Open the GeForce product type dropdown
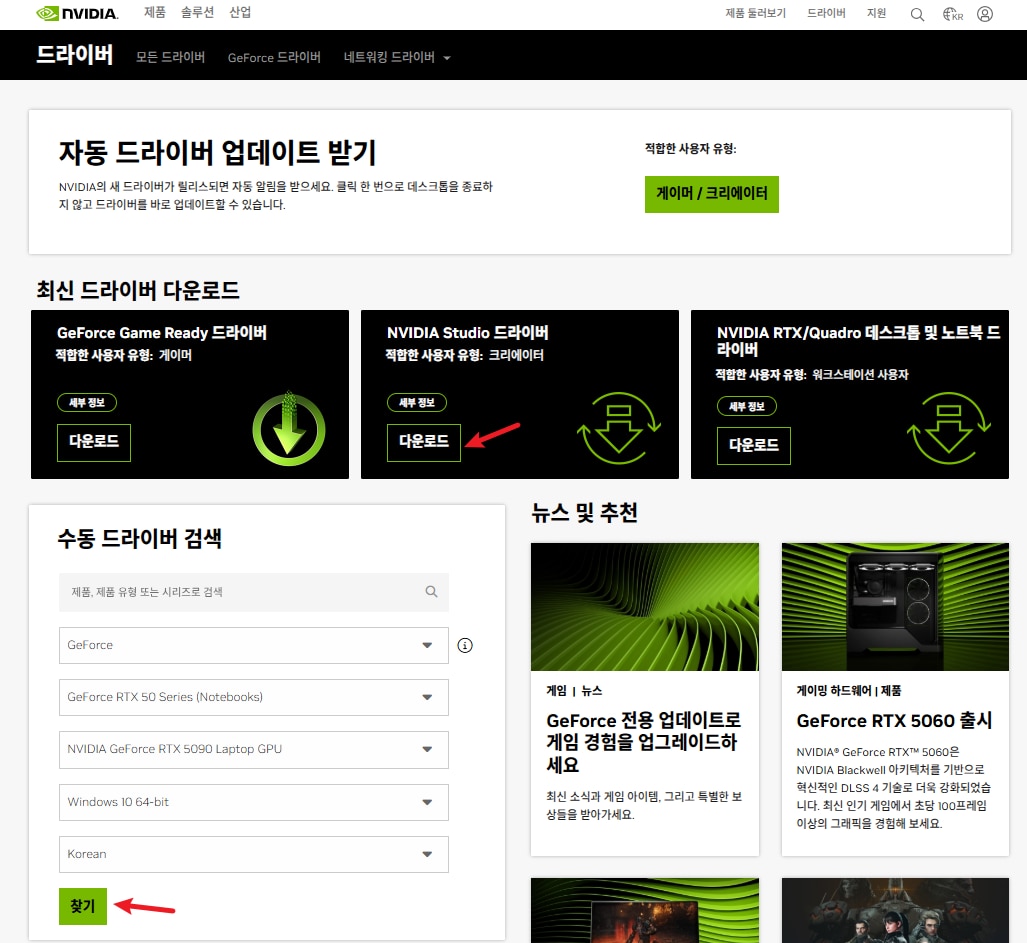 click(x=253, y=645)
